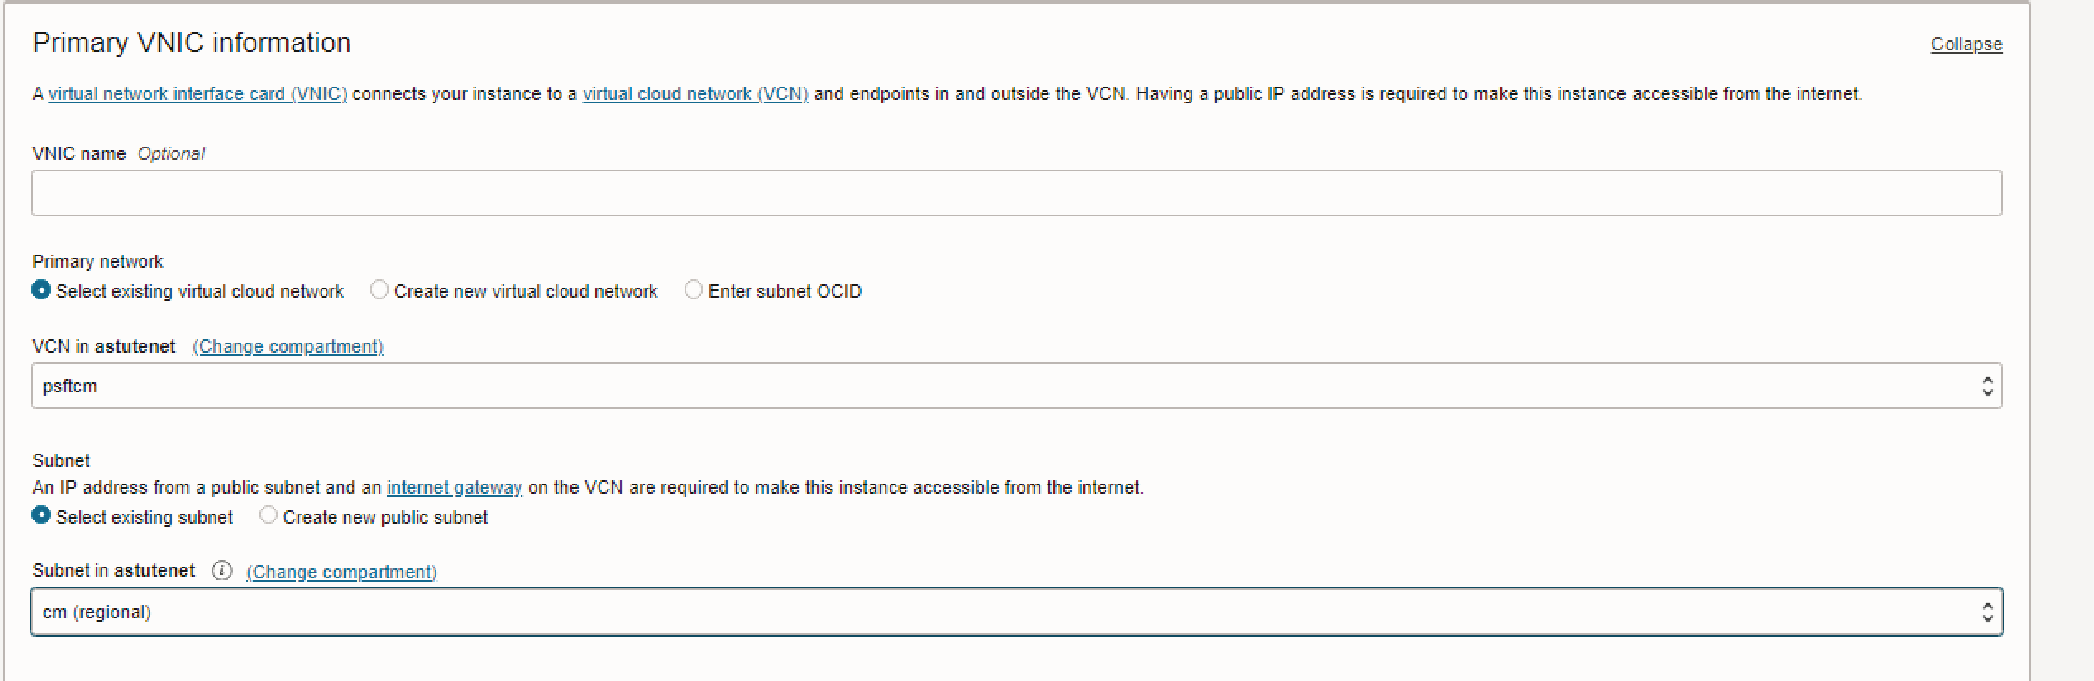Click inside the VNIC name text field

[x=1000, y=192]
